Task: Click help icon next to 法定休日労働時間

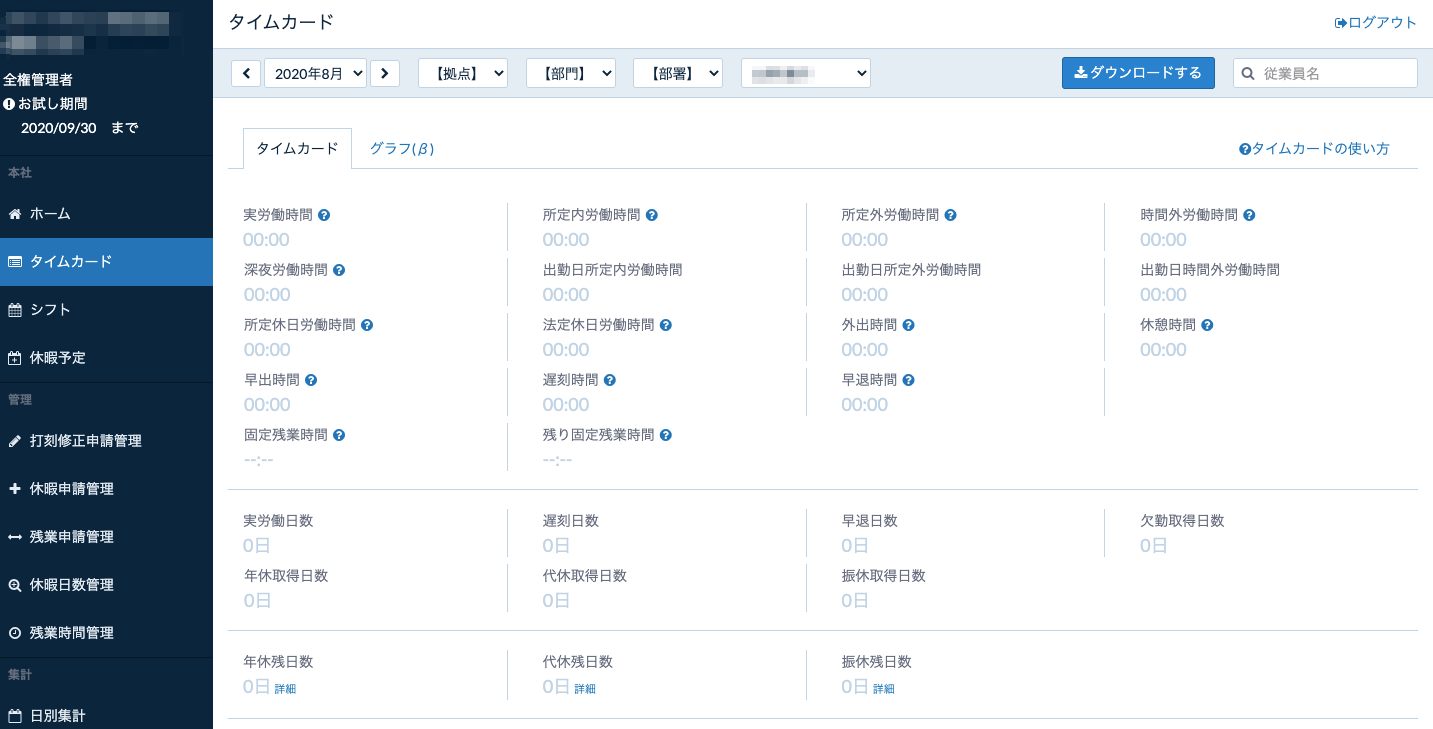Action: 666,325
